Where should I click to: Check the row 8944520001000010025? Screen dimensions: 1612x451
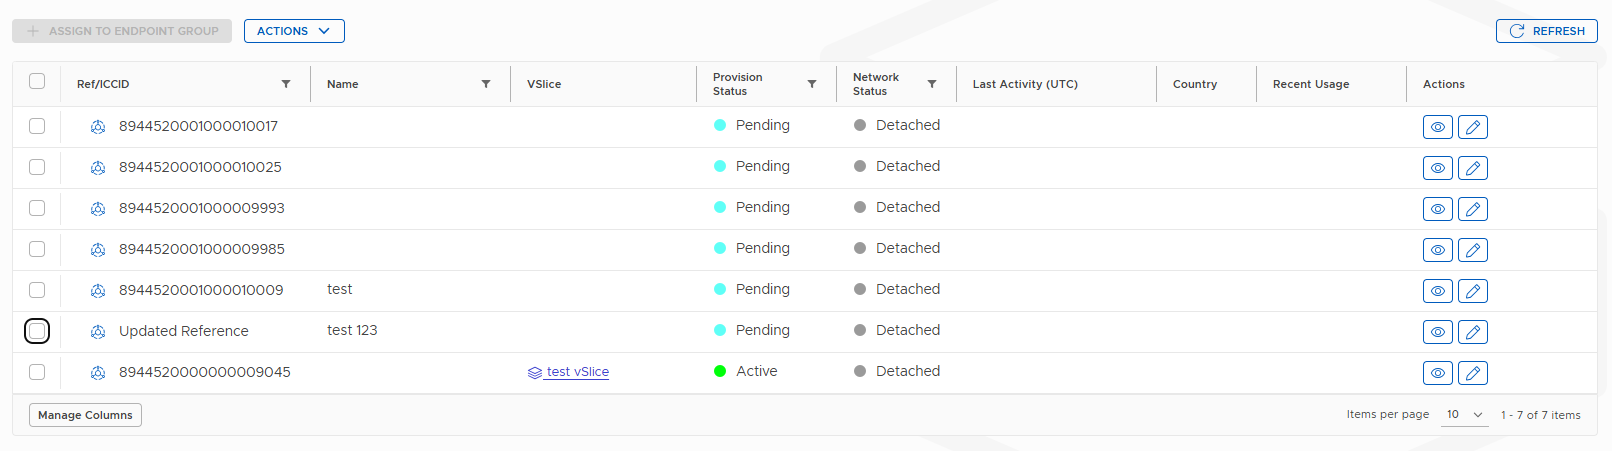[37, 167]
